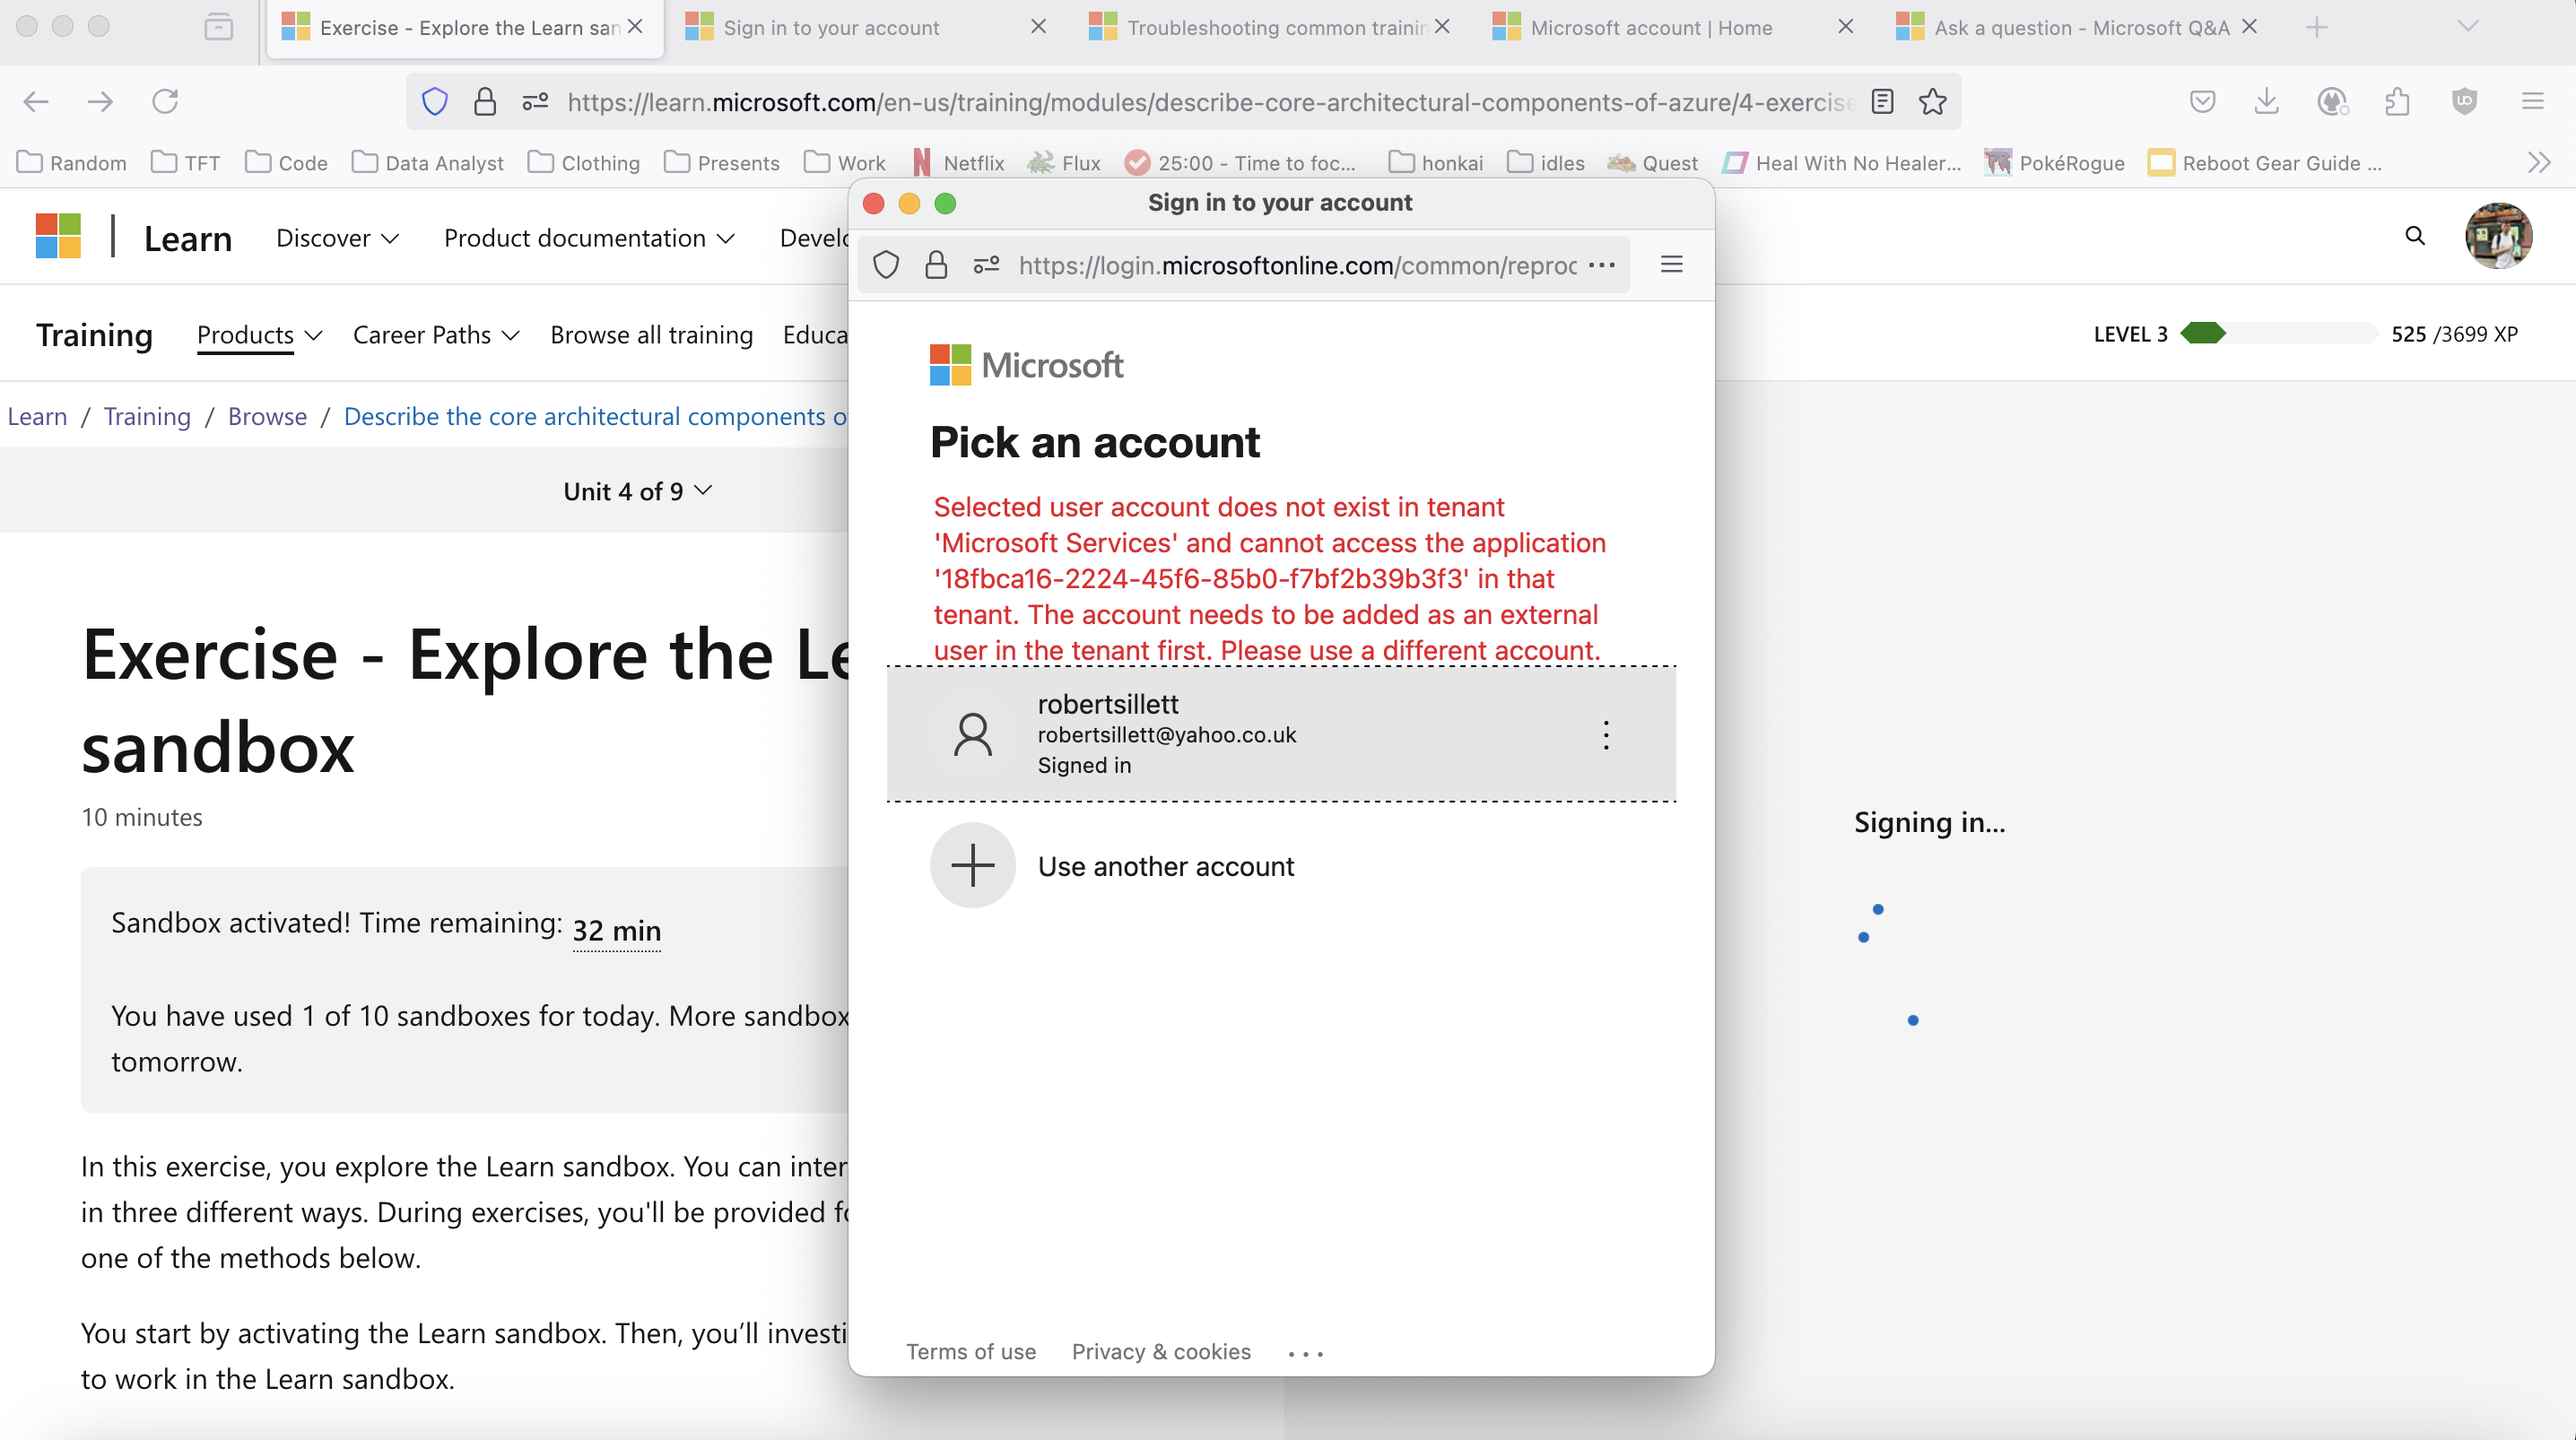Open Privacy & cookies link
The width and height of the screenshot is (2576, 1440).
tap(1161, 1352)
